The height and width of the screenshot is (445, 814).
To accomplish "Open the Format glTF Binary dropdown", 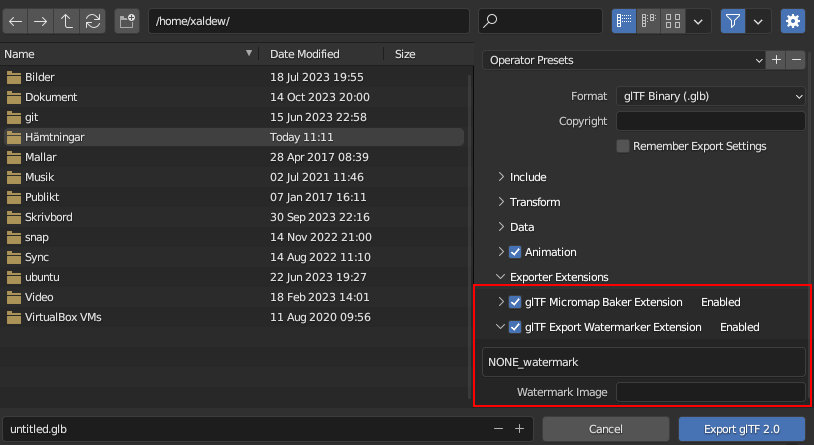I will click(x=711, y=96).
